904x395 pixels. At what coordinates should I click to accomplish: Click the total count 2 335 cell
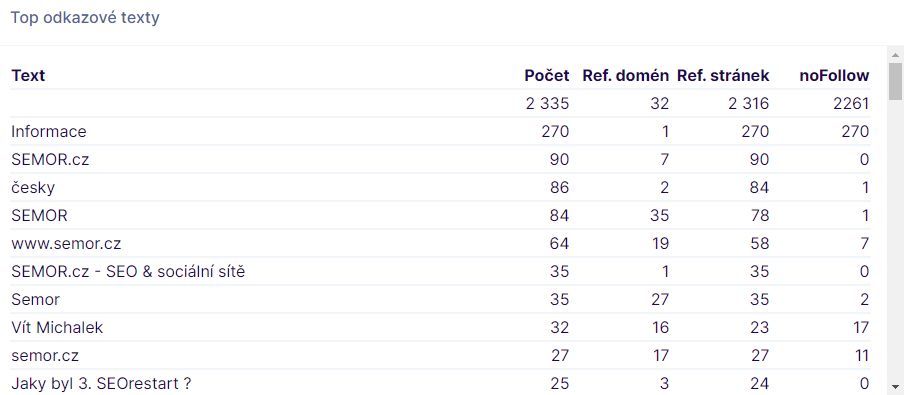pos(547,104)
